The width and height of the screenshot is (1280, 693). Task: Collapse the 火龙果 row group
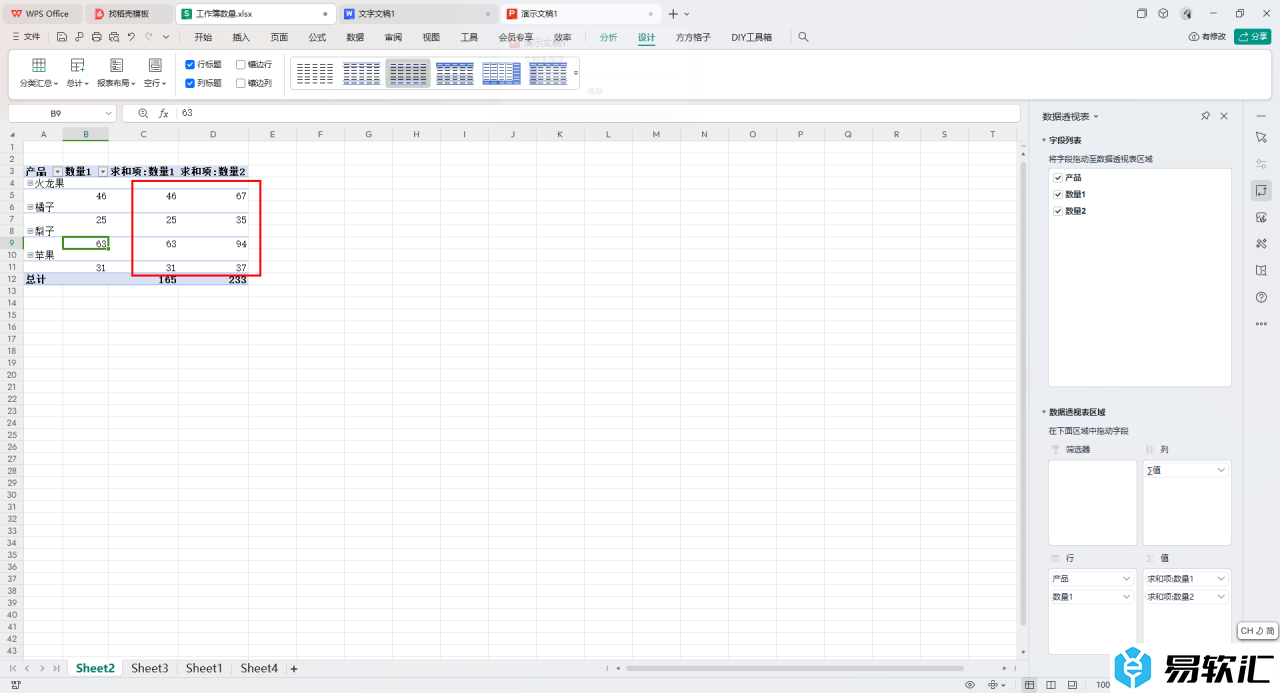30,184
